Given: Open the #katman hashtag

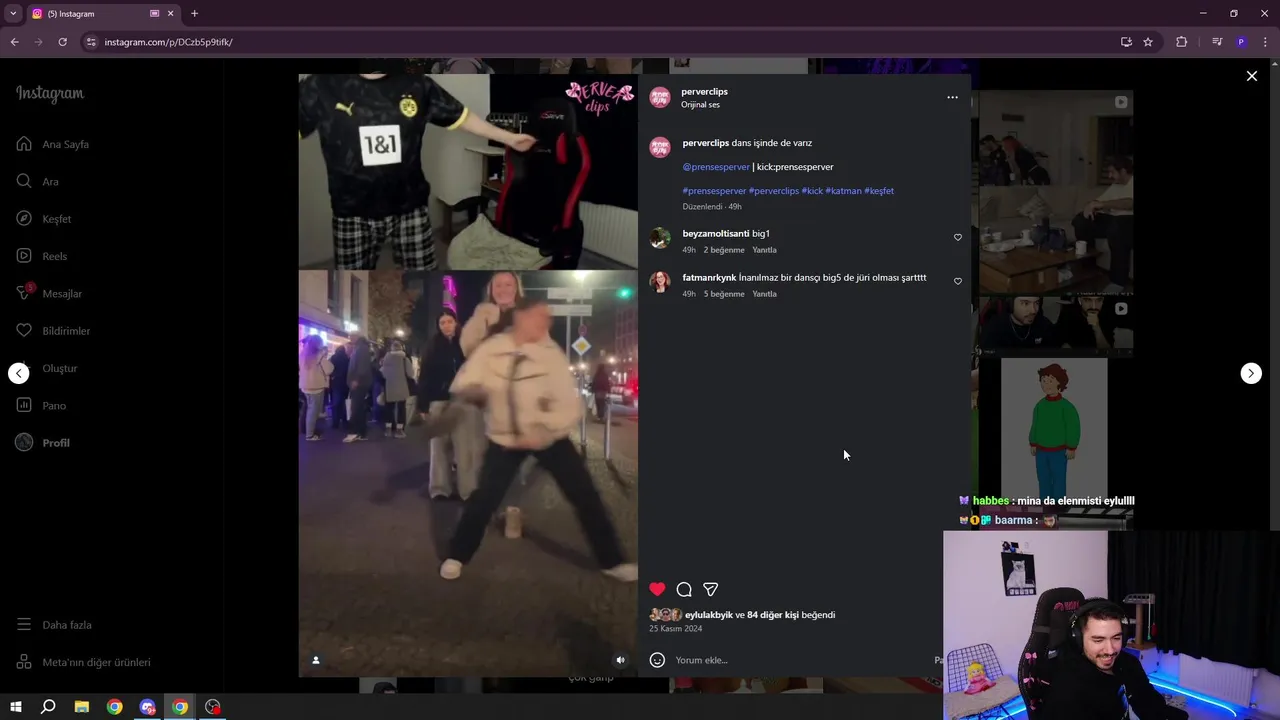Looking at the screenshot, I should tap(843, 191).
